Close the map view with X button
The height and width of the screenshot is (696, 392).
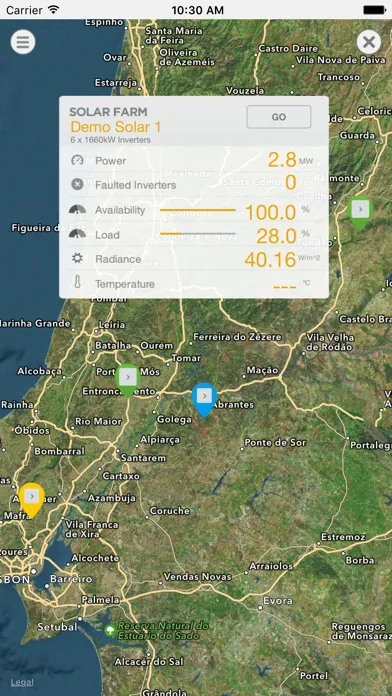(x=368, y=42)
